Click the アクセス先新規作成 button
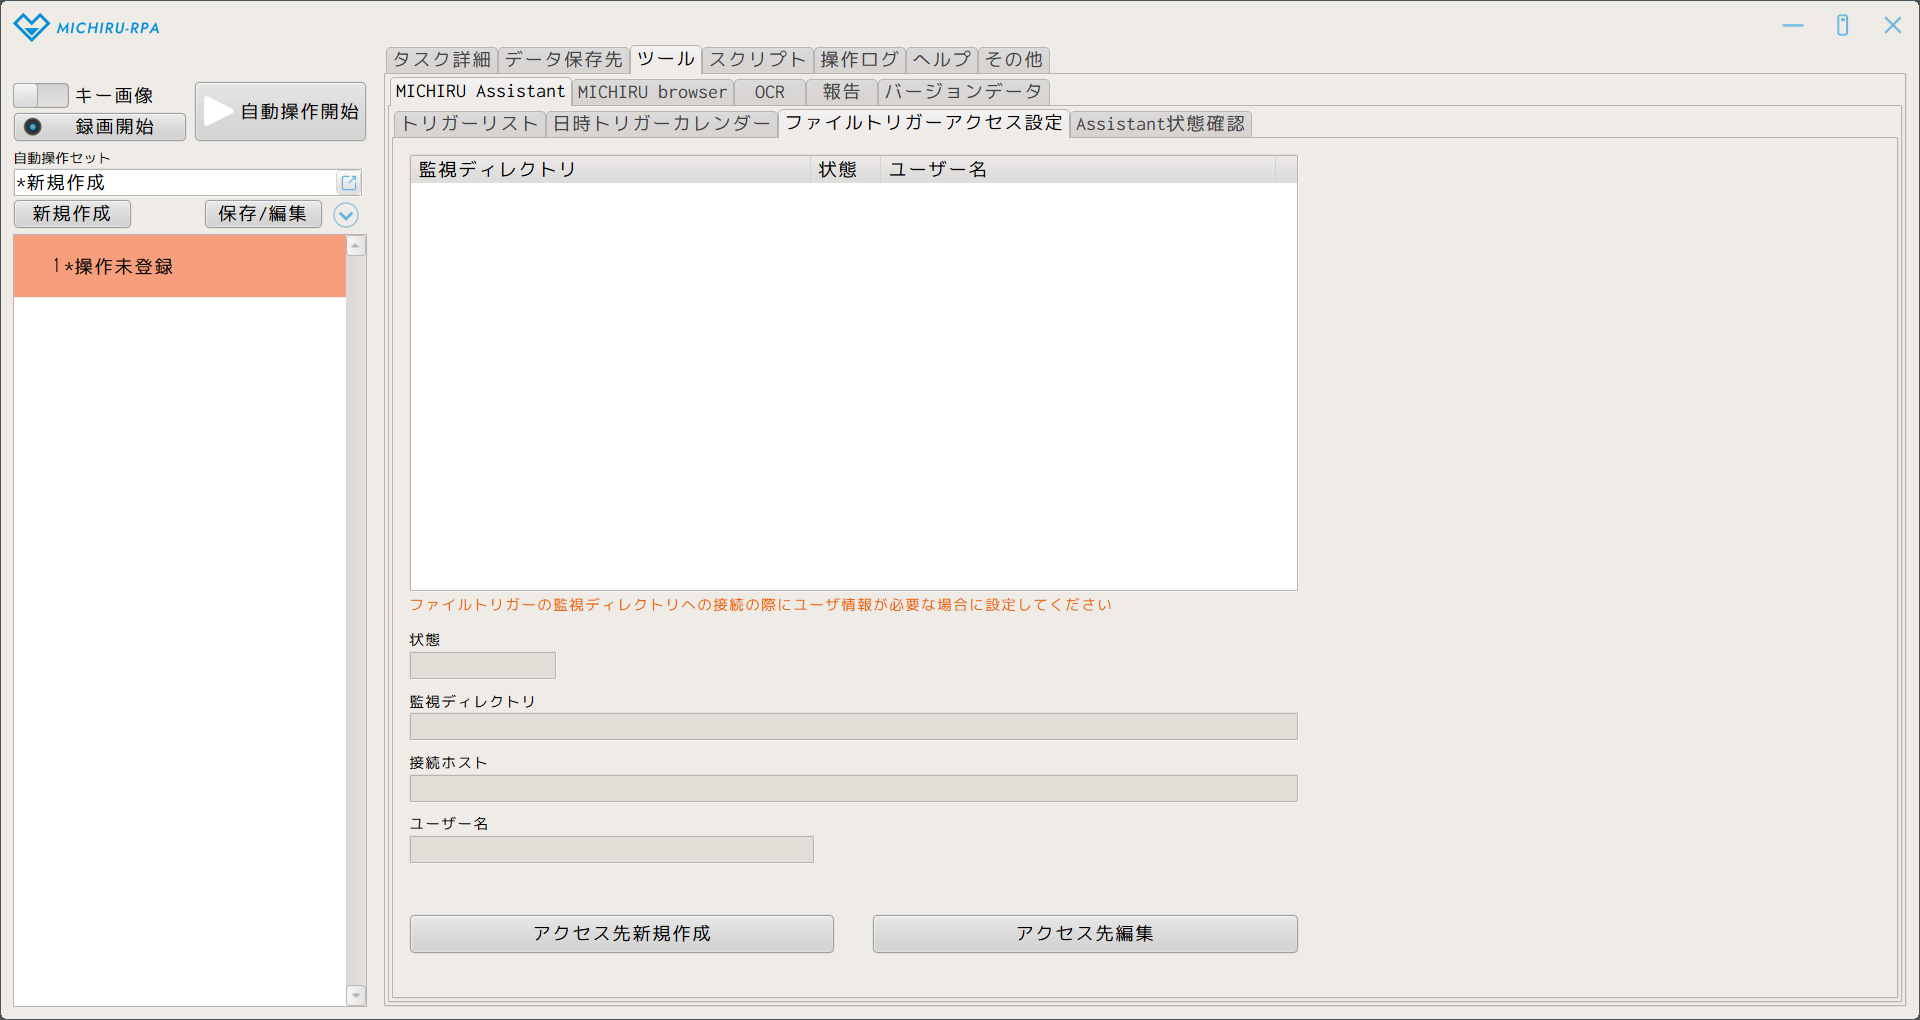The image size is (1920, 1020). click(x=621, y=934)
